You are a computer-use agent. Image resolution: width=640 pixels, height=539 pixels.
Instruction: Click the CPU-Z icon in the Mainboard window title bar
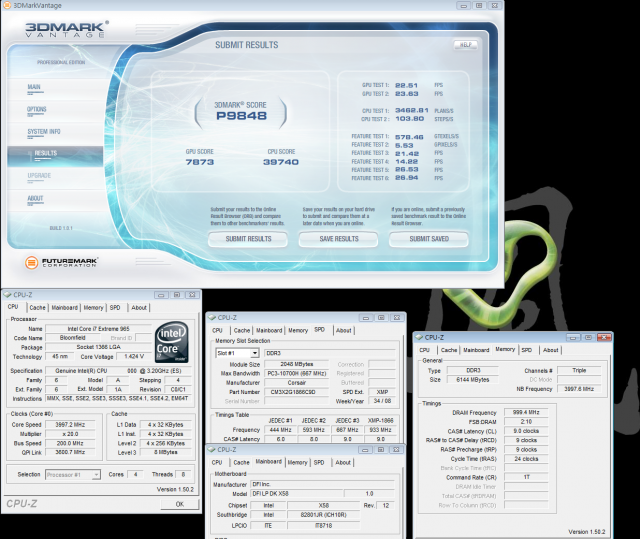(x=211, y=449)
